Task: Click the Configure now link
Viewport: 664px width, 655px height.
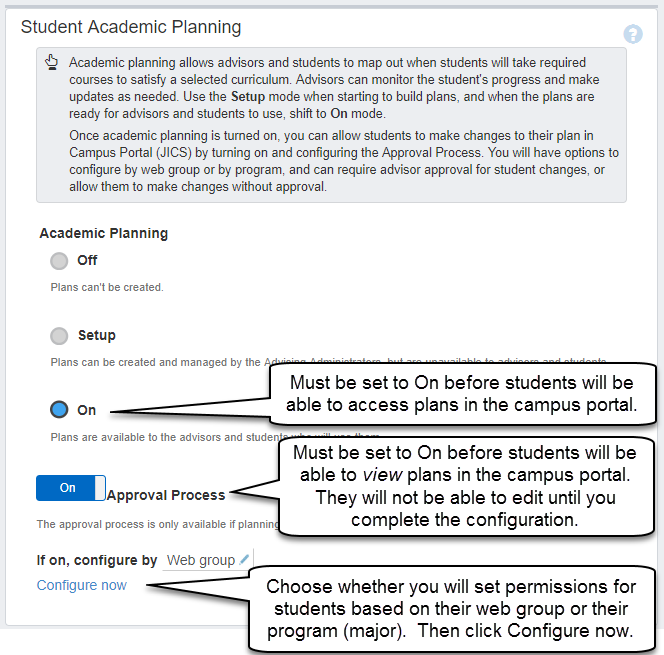Action: (x=82, y=585)
